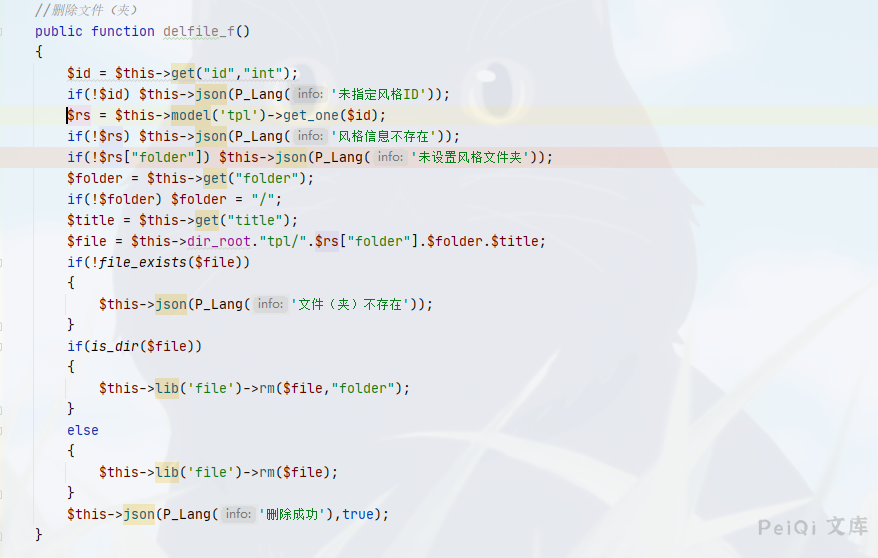Click the else keyword

tap(83, 430)
